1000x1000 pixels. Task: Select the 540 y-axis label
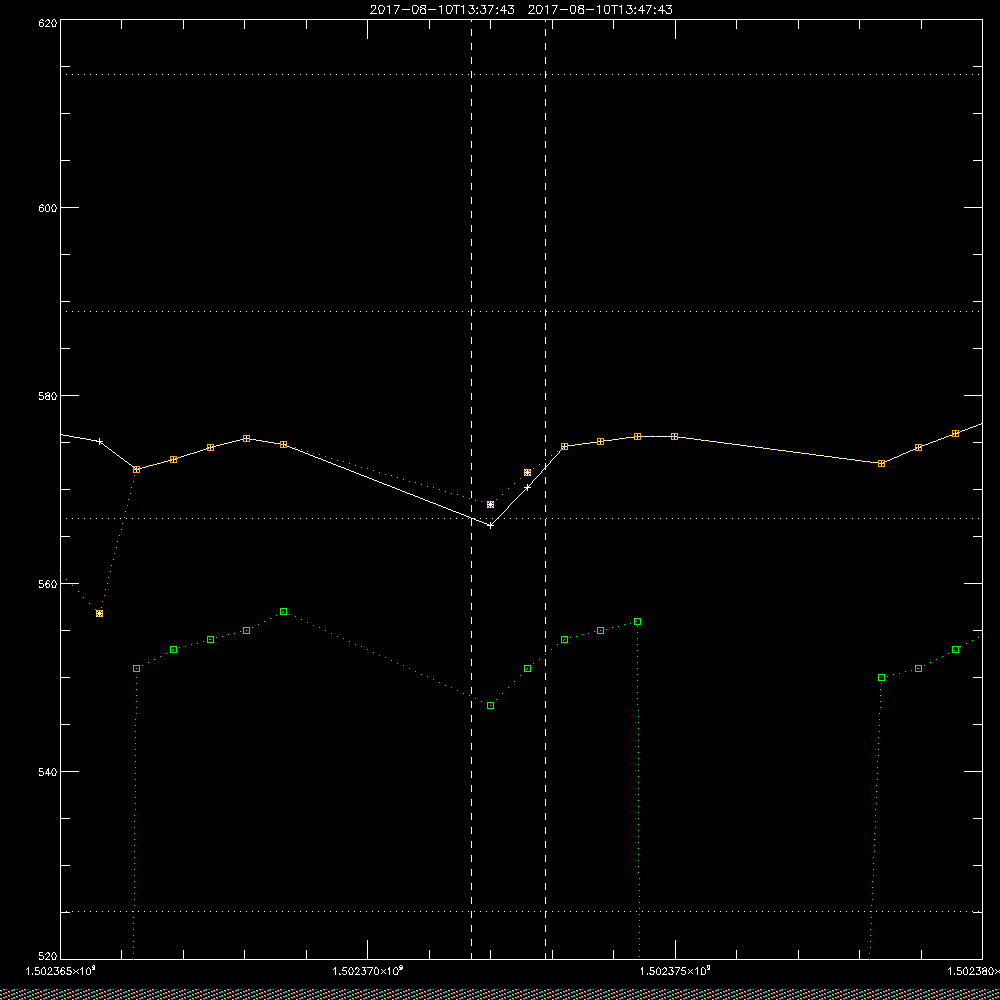click(48, 772)
